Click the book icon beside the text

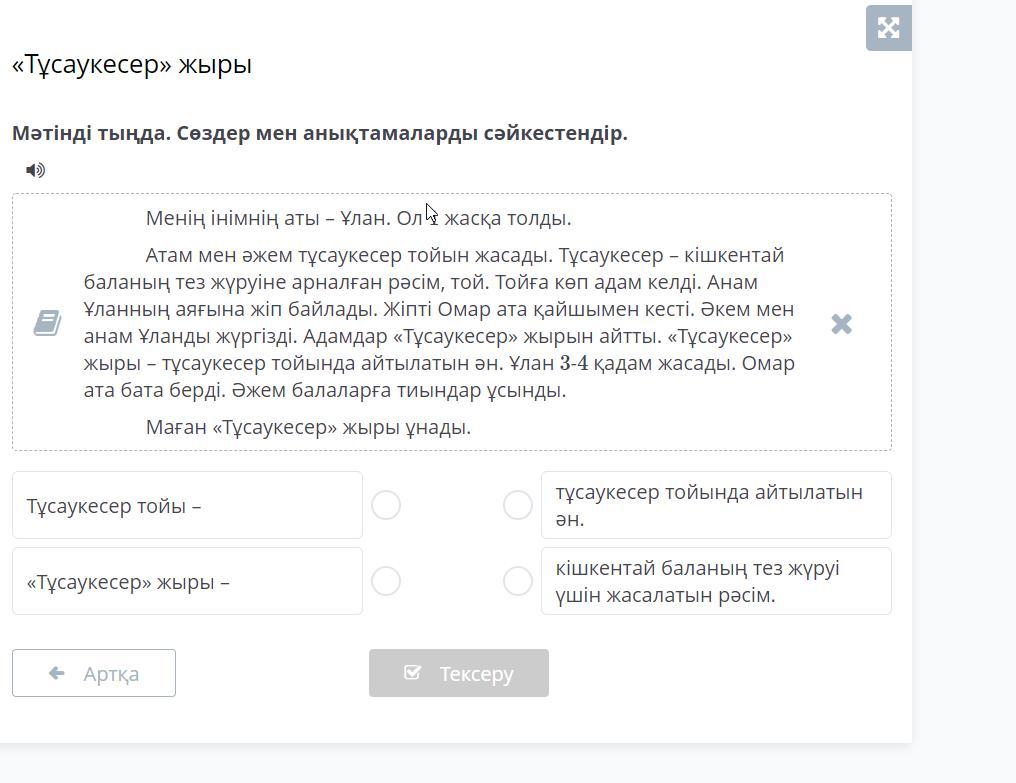(x=47, y=323)
